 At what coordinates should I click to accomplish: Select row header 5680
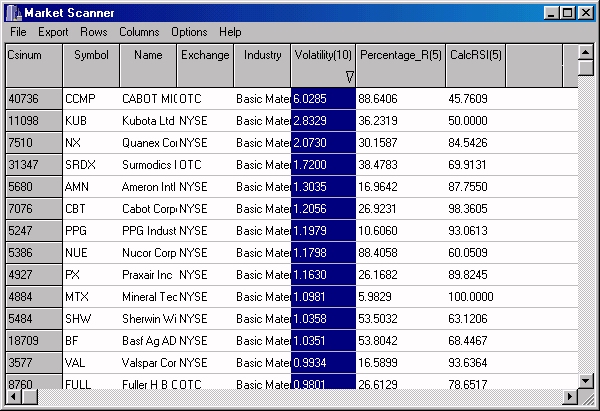[x=34, y=187]
